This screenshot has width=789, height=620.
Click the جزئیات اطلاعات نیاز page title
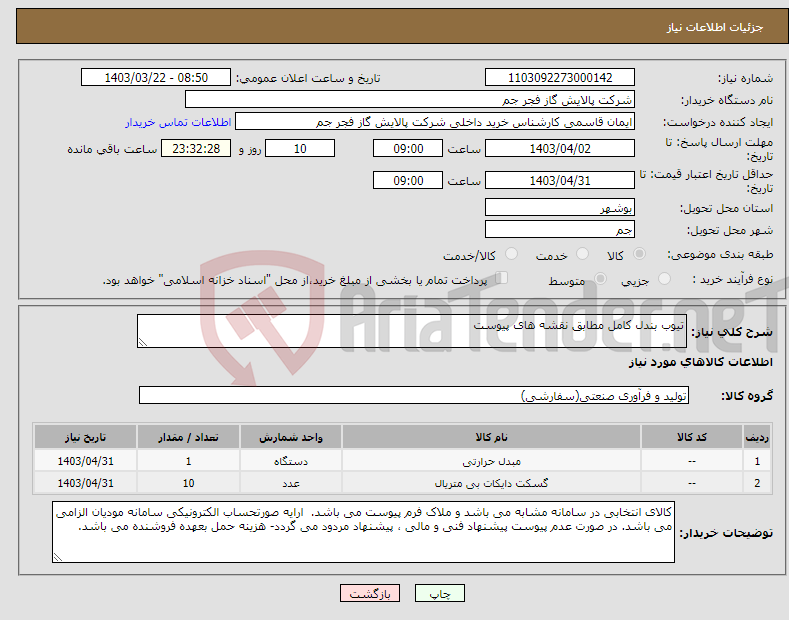[715, 27]
